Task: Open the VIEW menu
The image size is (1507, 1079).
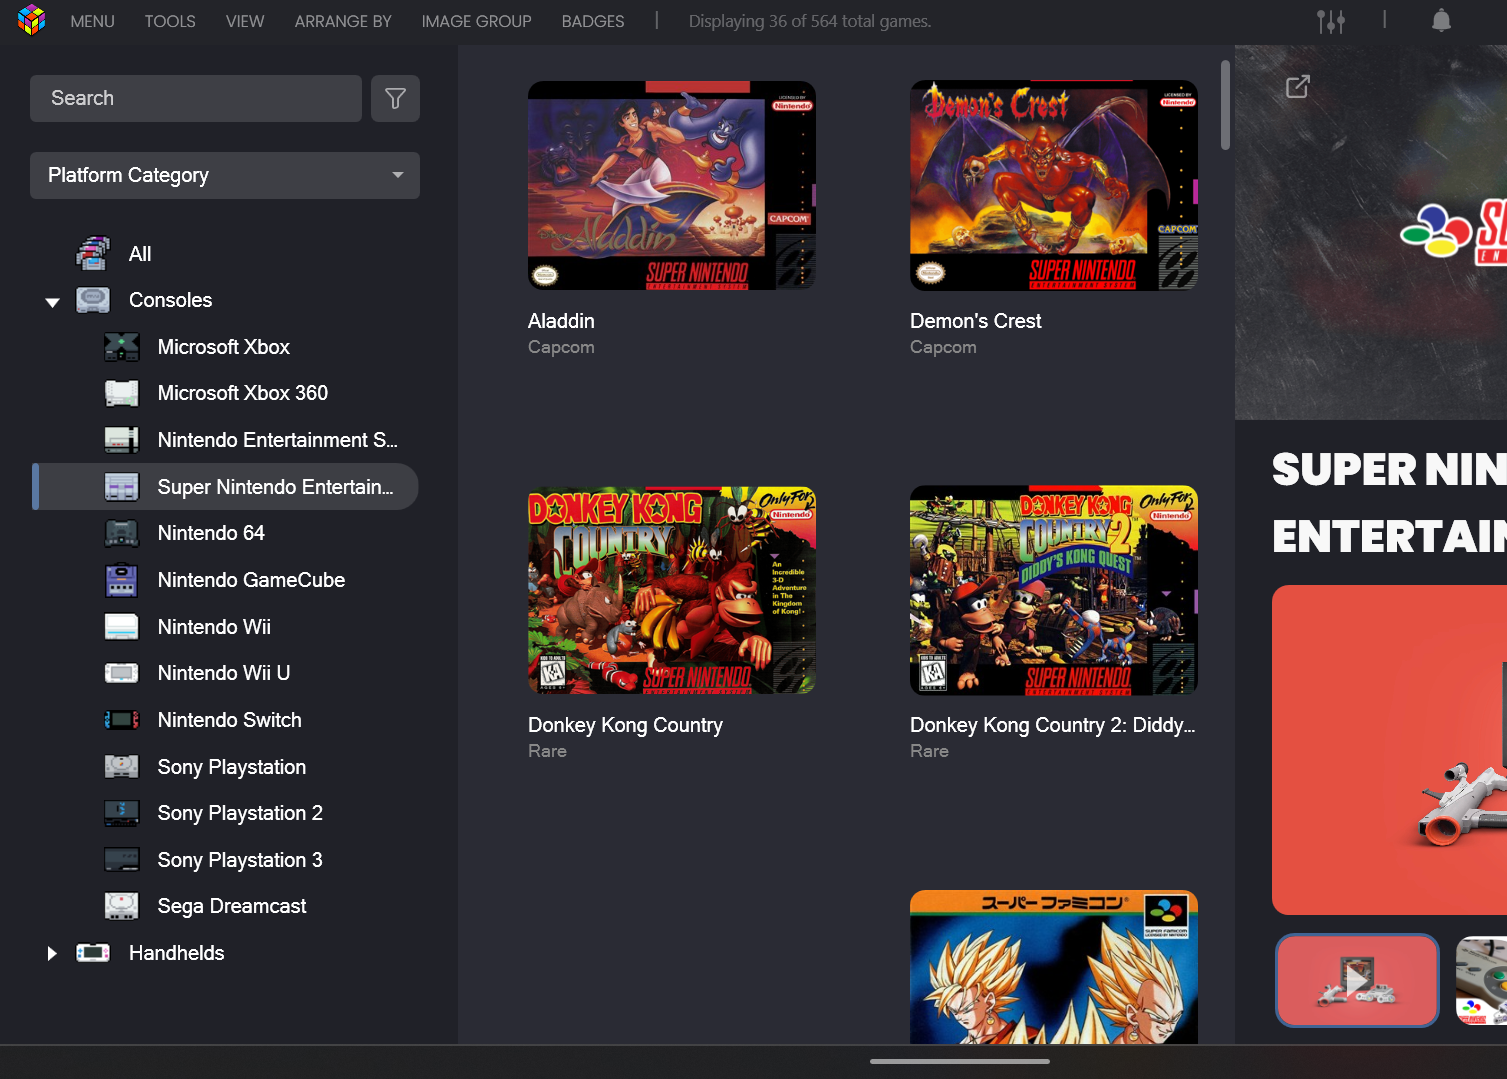Action: pos(245,21)
